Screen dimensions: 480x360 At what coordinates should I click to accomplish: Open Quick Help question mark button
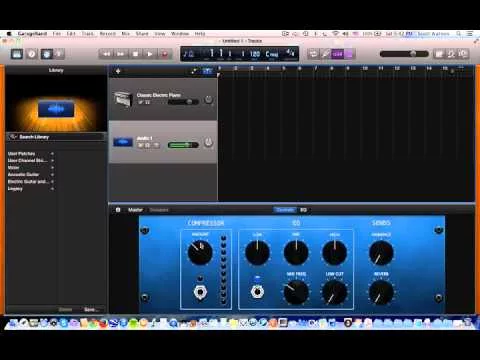[x=32, y=54]
